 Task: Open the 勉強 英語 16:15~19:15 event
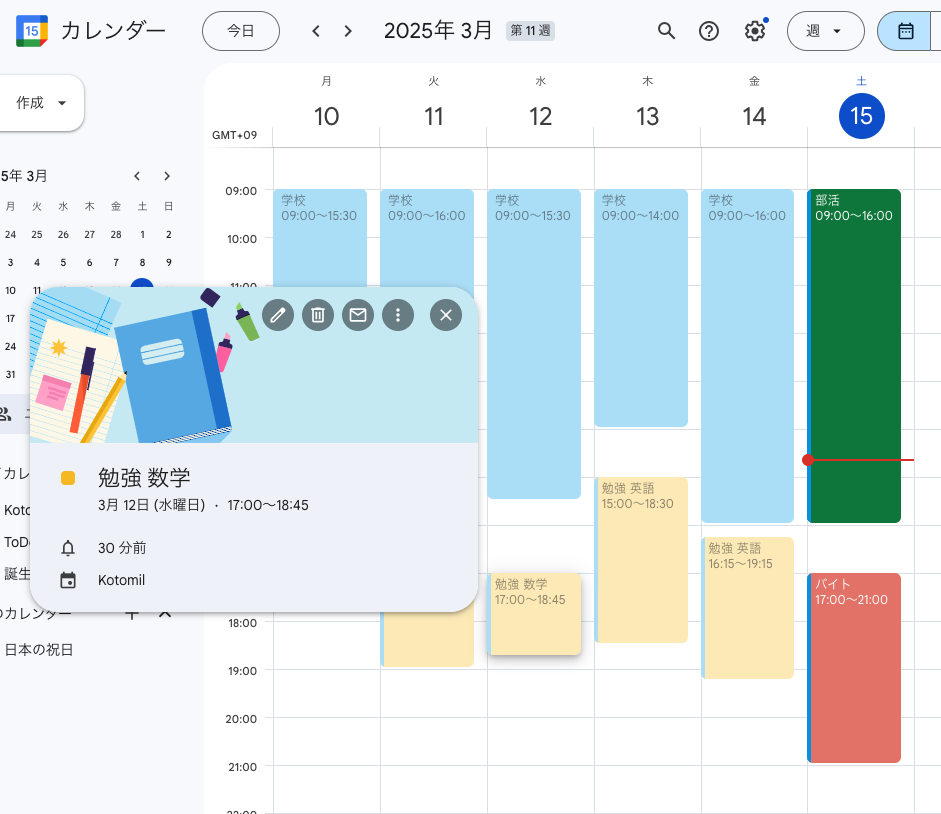coord(747,608)
